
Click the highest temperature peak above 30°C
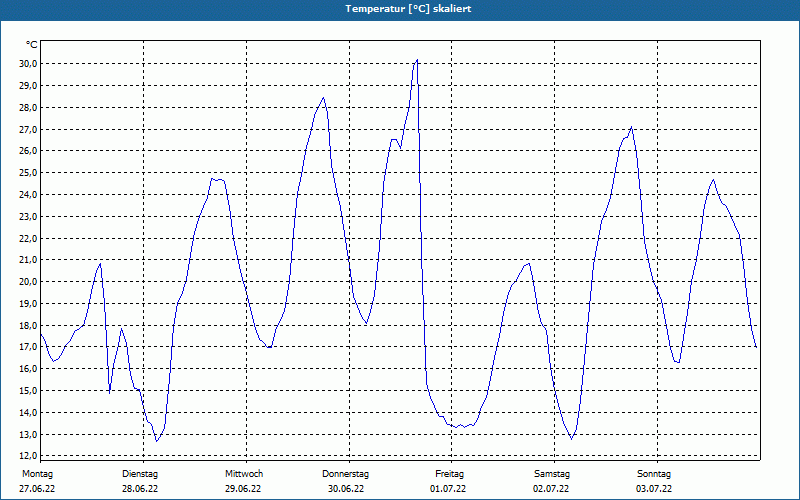tap(417, 60)
